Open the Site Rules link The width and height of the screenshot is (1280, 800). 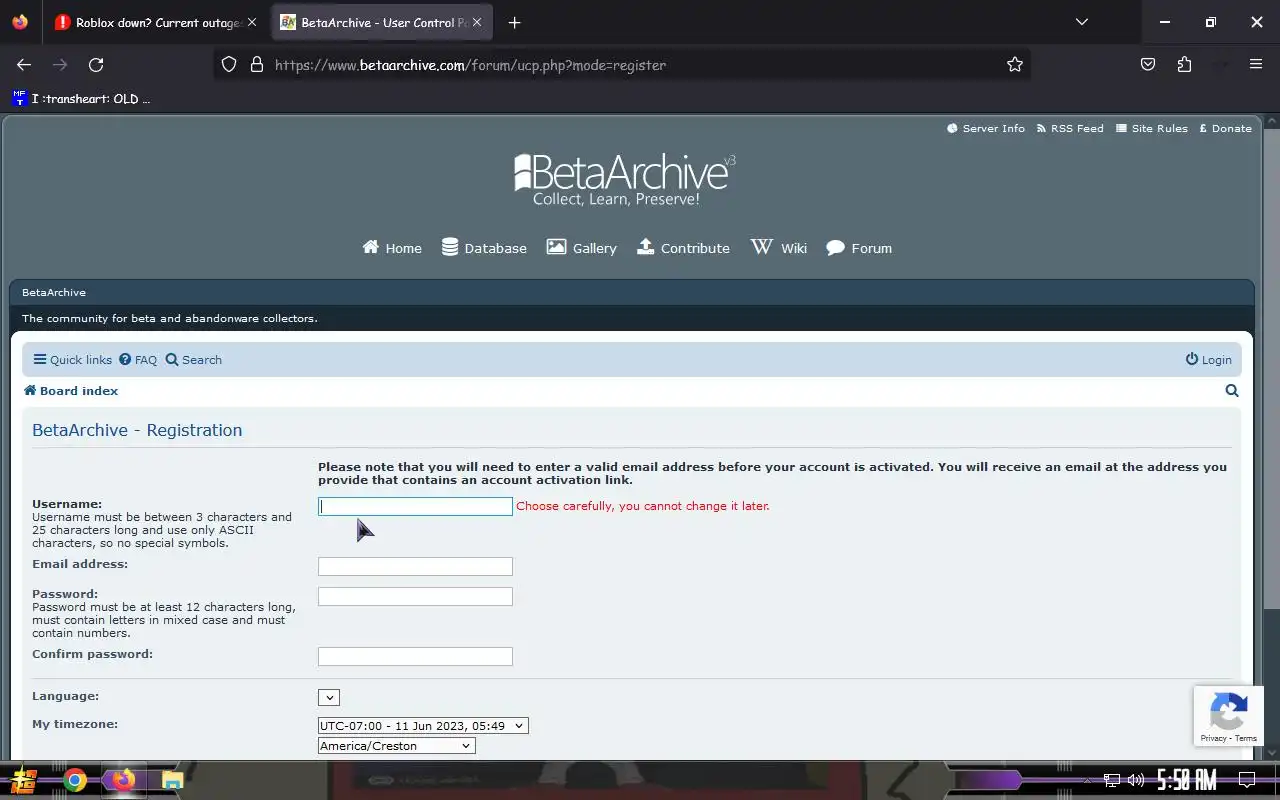(1152, 128)
